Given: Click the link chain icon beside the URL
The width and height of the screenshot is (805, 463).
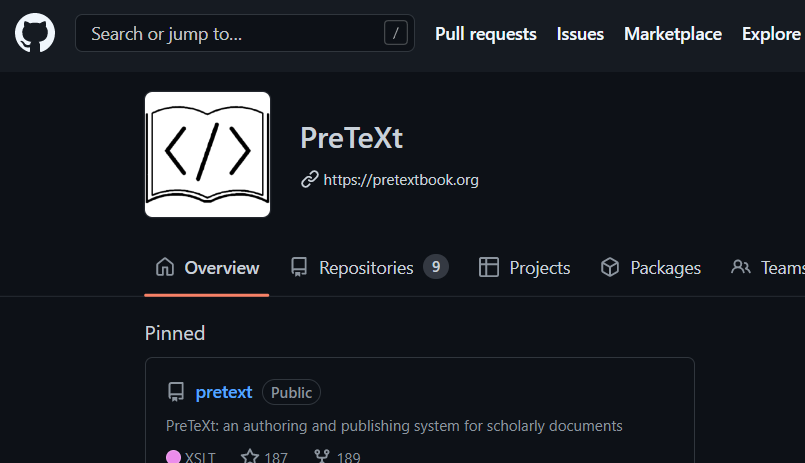Looking at the screenshot, I should [x=310, y=180].
